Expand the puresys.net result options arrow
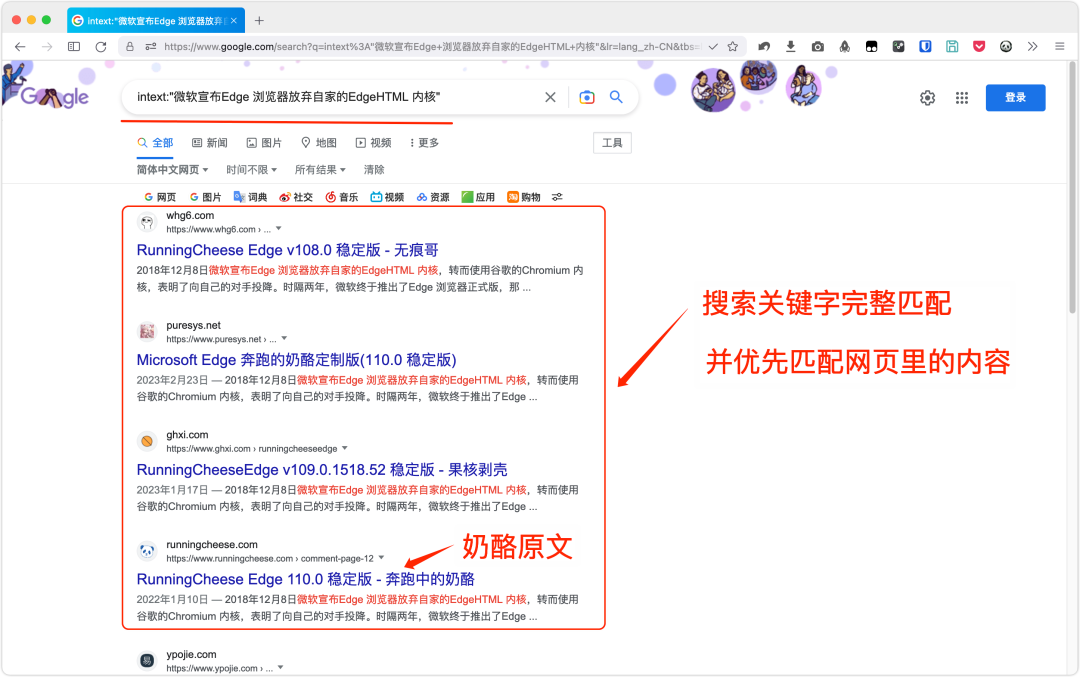This screenshot has width=1080, height=677. tap(284, 338)
